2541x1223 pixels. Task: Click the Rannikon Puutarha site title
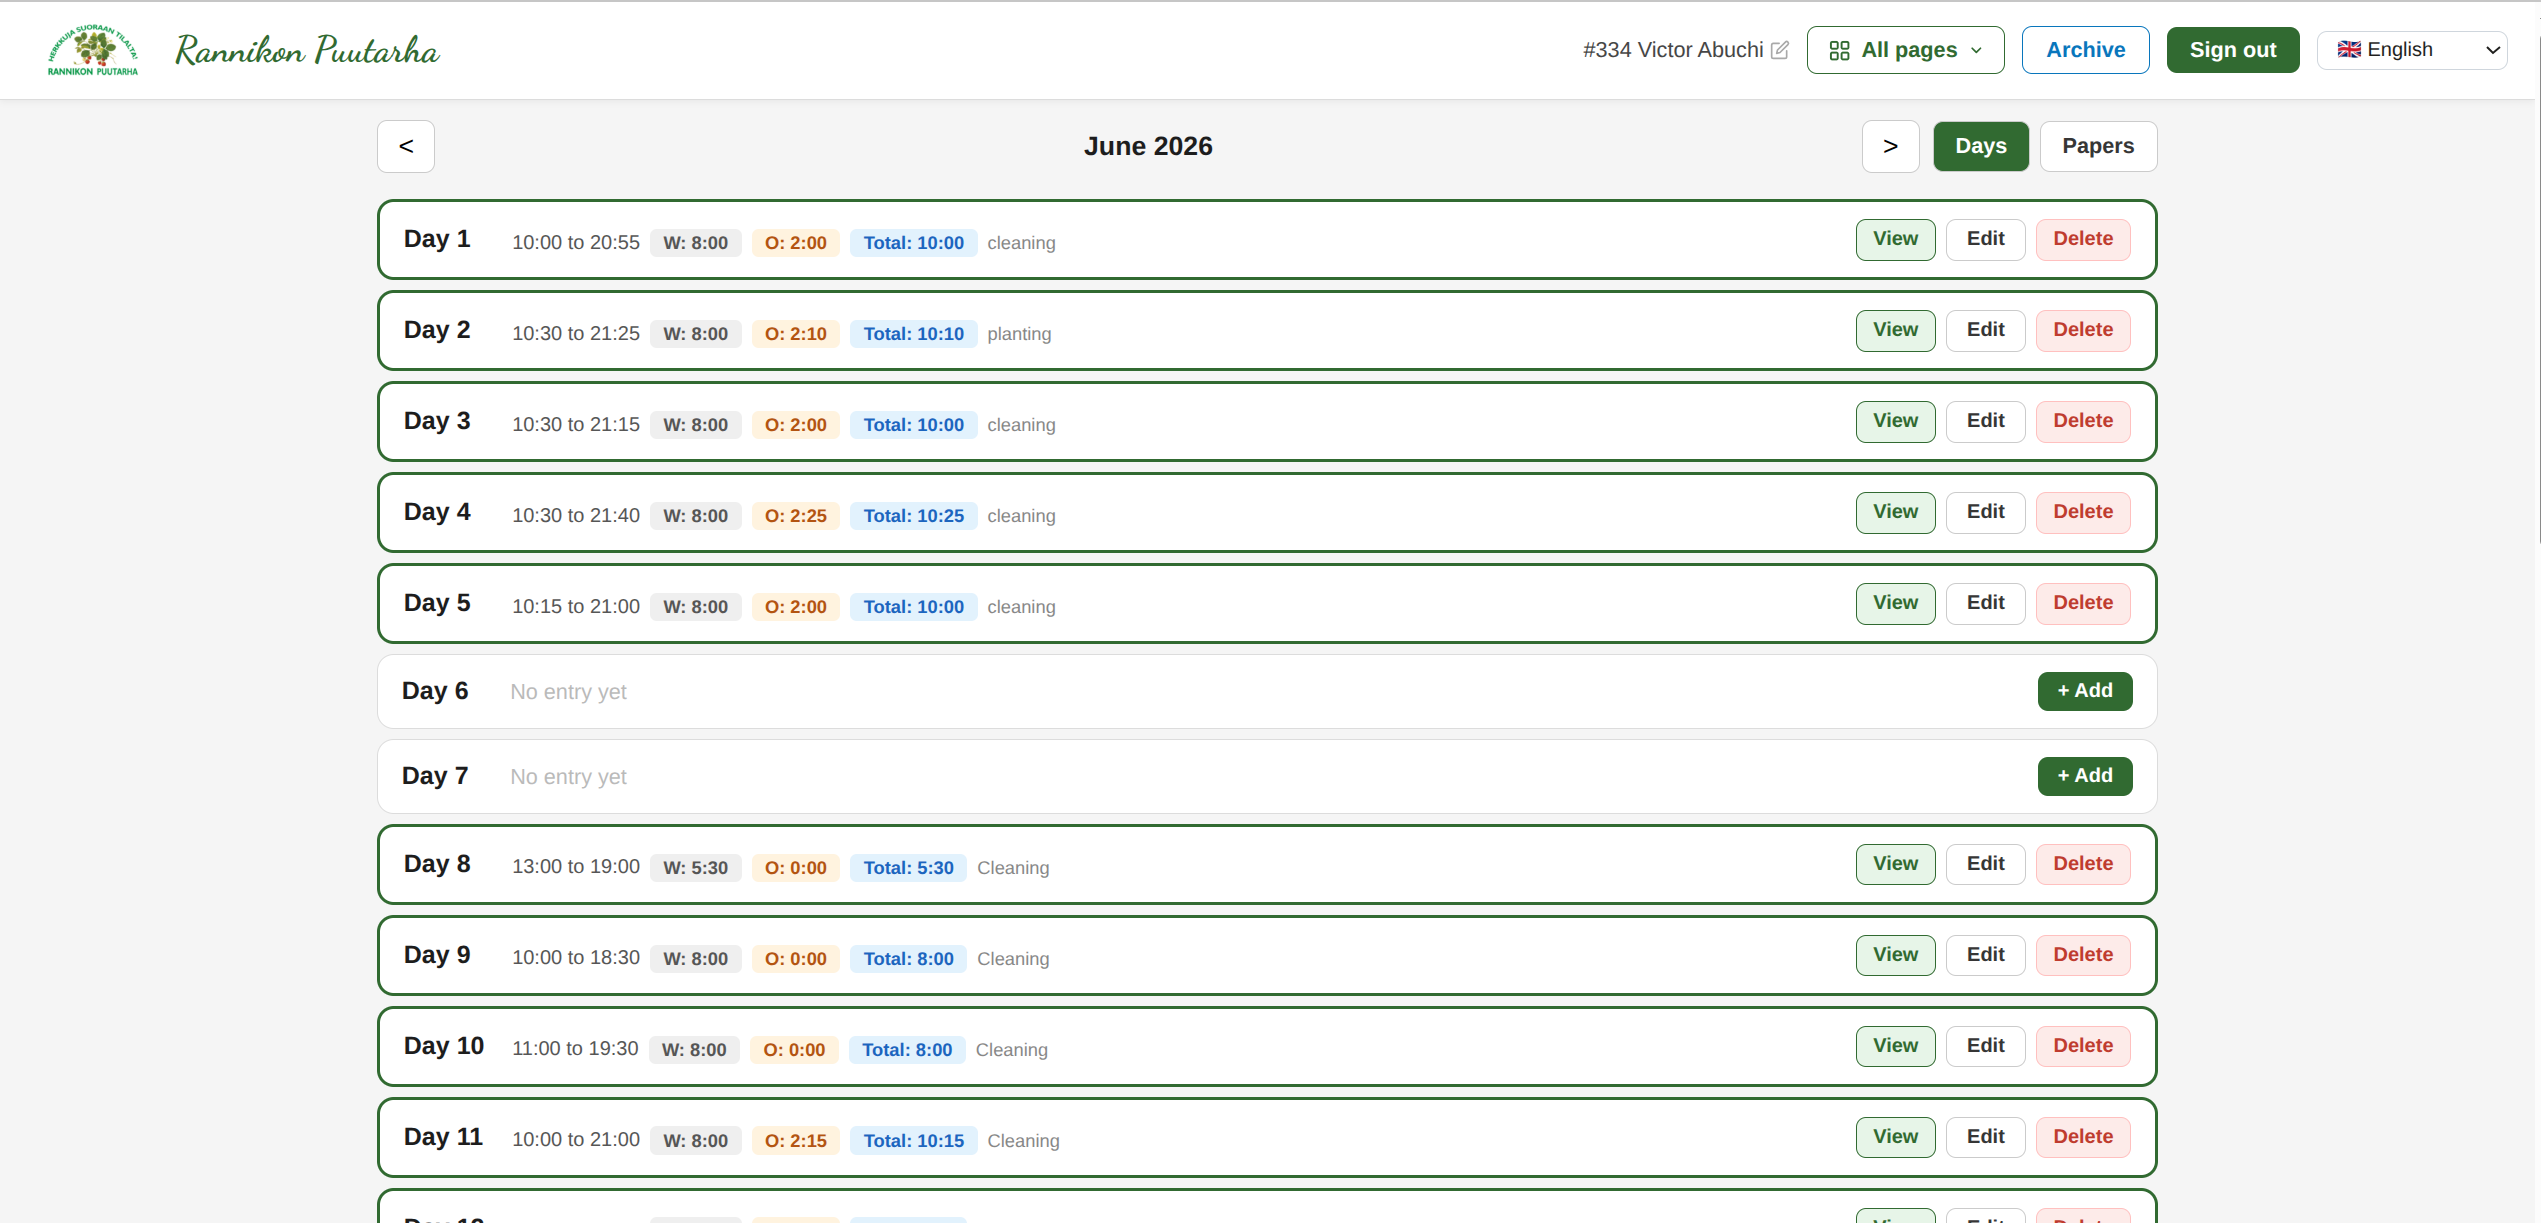pos(307,50)
